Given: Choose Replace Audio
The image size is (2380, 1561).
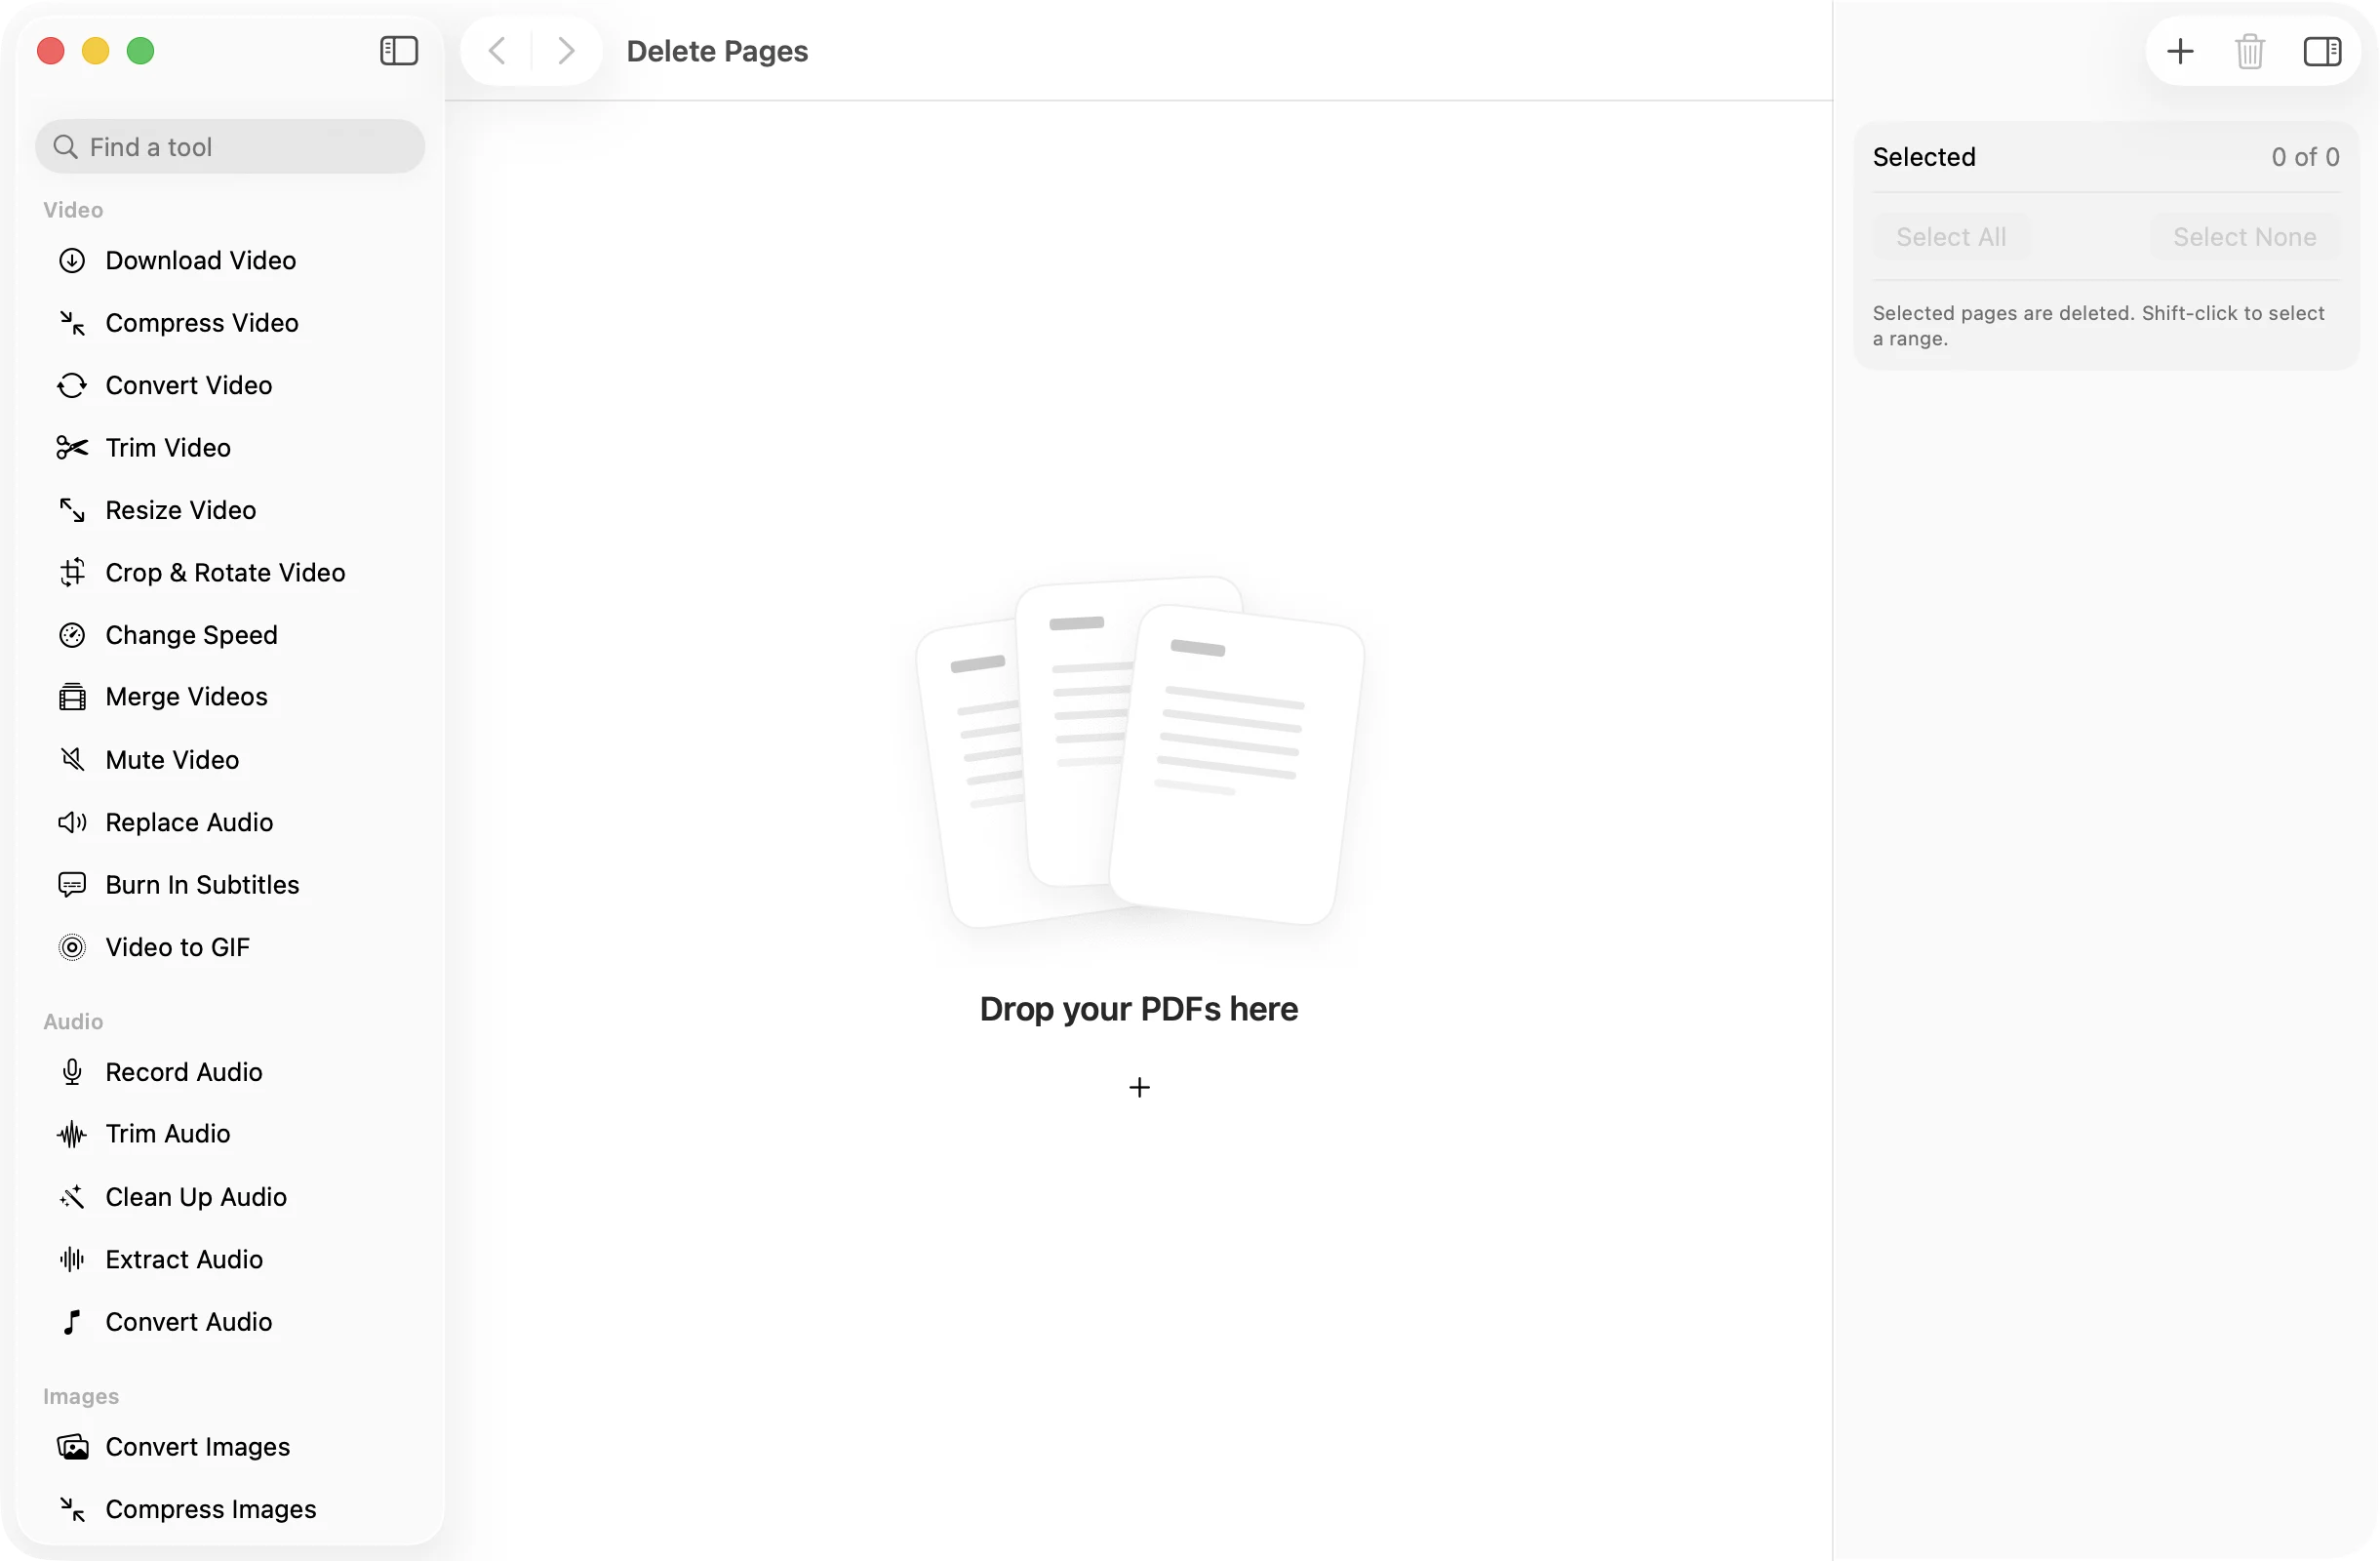Looking at the screenshot, I should coord(230,822).
